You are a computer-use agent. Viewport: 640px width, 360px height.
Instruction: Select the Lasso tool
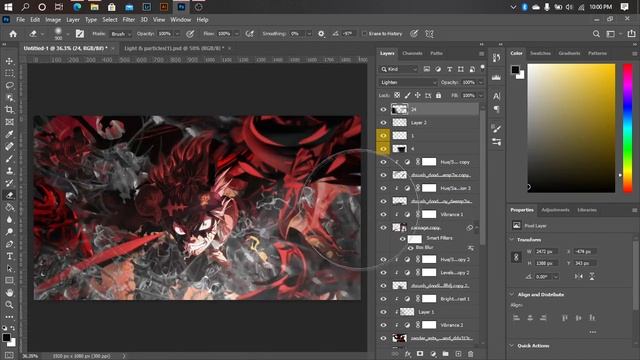(x=9, y=85)
